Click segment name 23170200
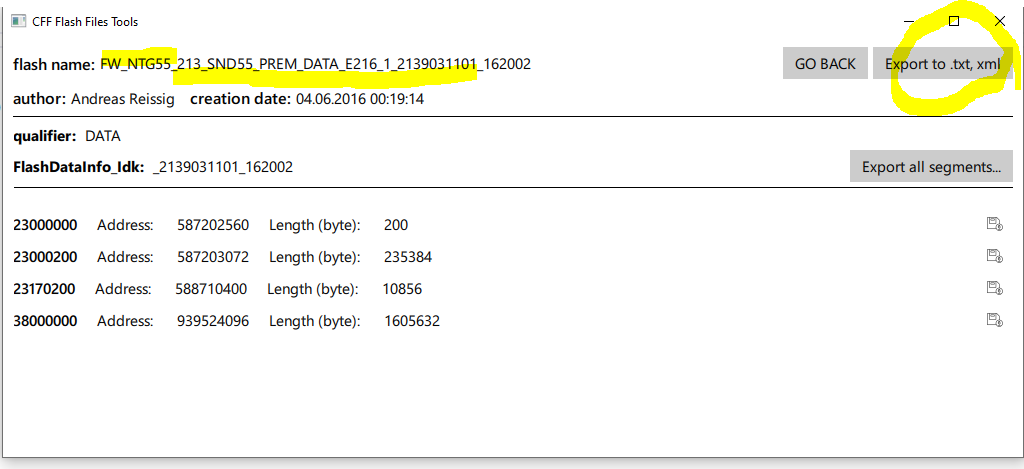Image resolution: width=1024 pixels, height=469 pixels. point(45,289)
